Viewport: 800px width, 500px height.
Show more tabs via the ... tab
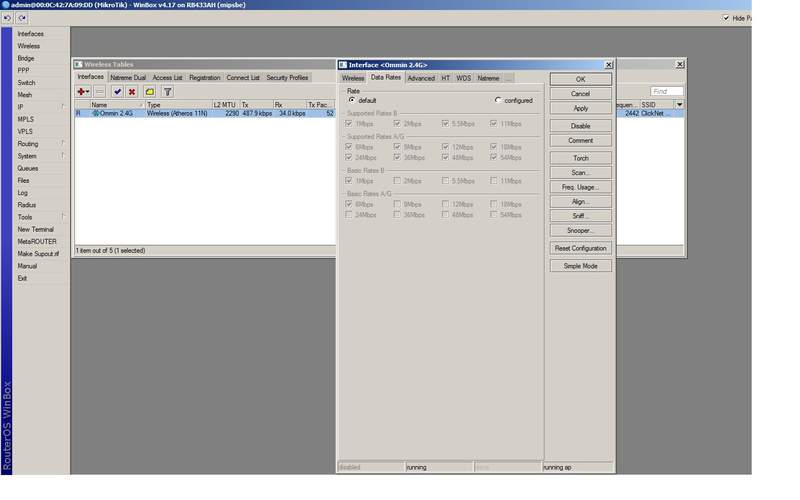coord(509,78)
